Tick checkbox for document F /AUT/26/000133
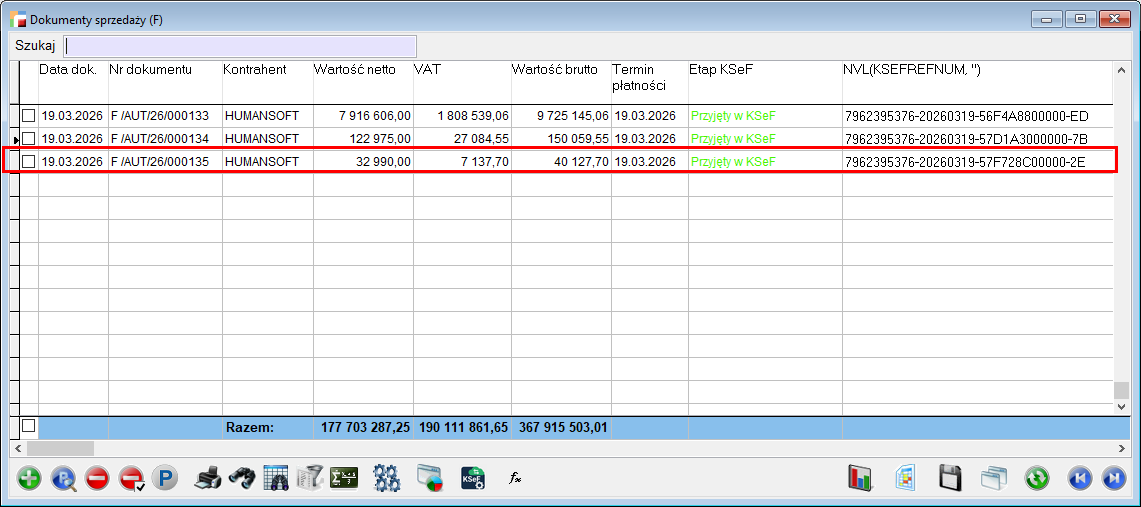 29,115
